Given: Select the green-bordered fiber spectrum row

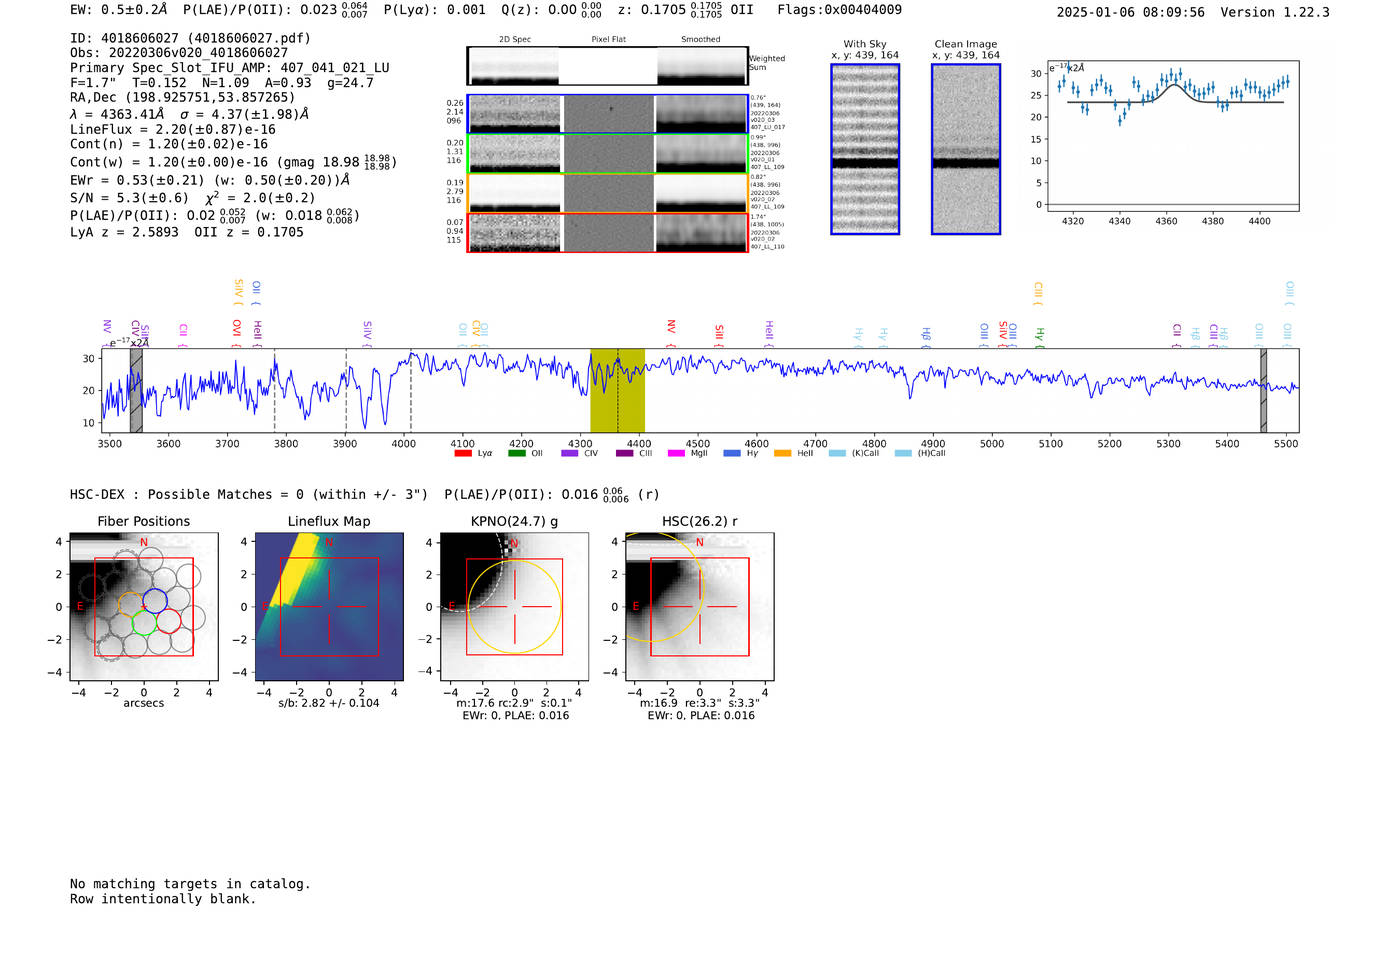Looking at the screenshot, I should [607, 154].
